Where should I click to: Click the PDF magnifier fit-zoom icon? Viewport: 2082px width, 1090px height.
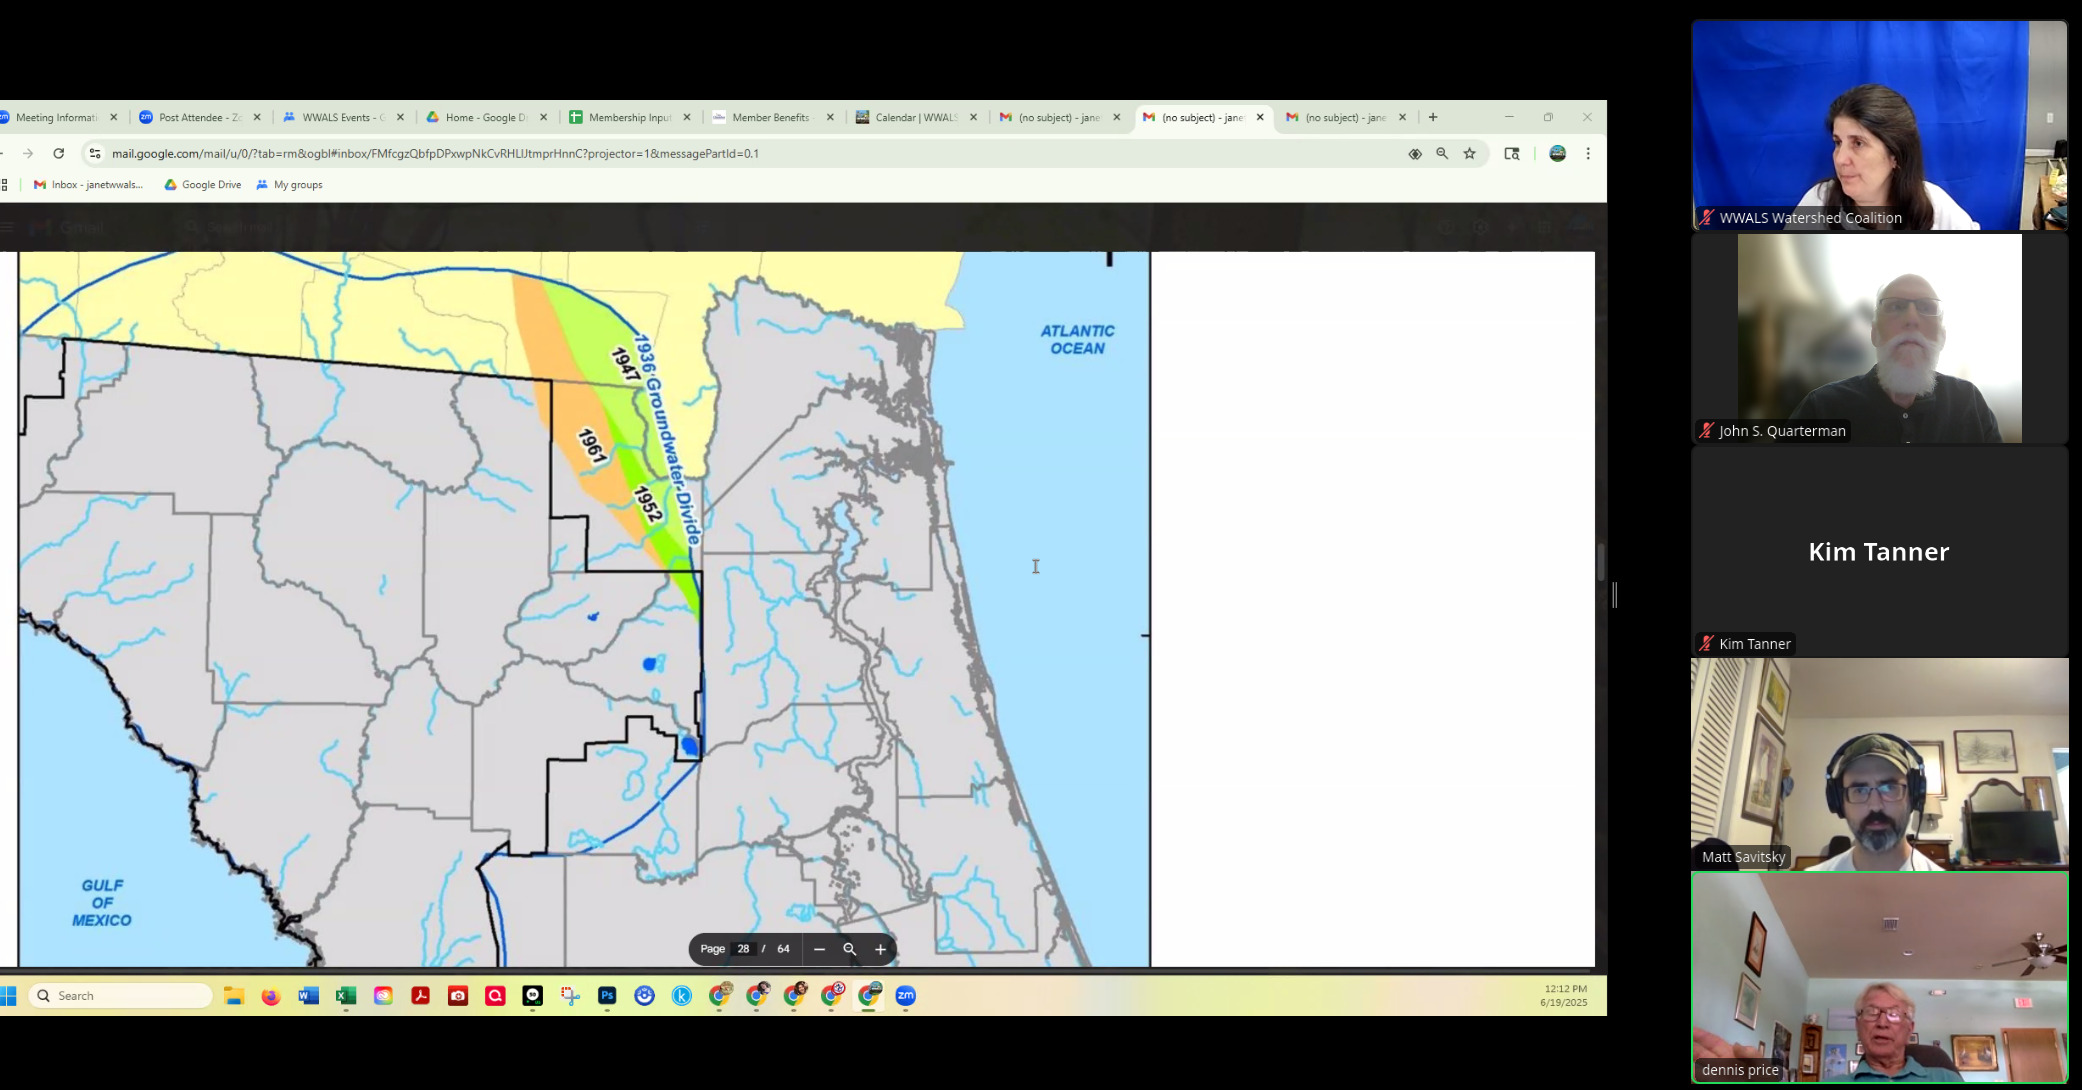click(x=849, y=949)
